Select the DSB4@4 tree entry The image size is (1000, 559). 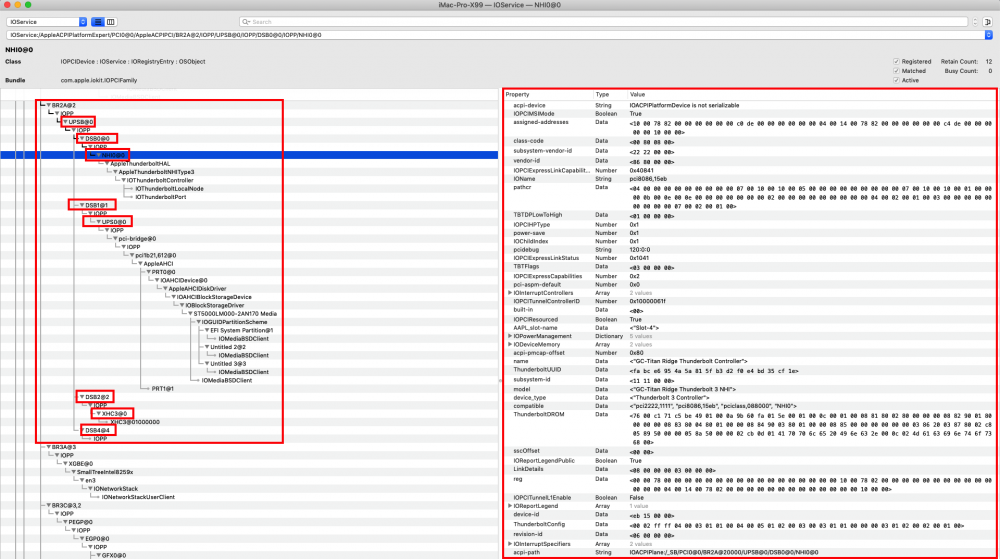97,431
